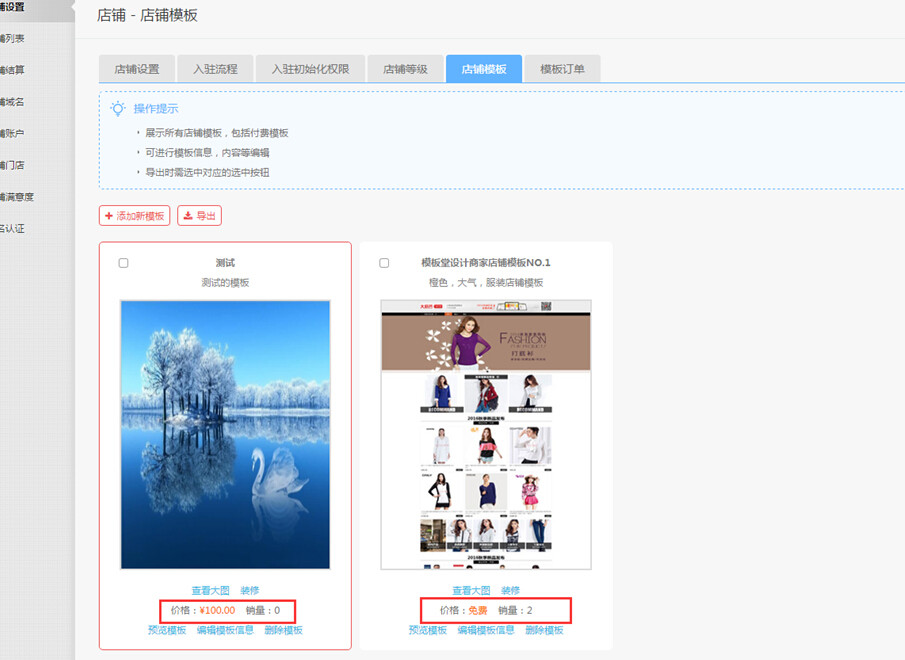Image resolution: width=905 pixels, height=660 pixels.
Task: Click the 橙色，大气，服装店铺模板 description
Action: pyautogui.click(x=486, y=283)
